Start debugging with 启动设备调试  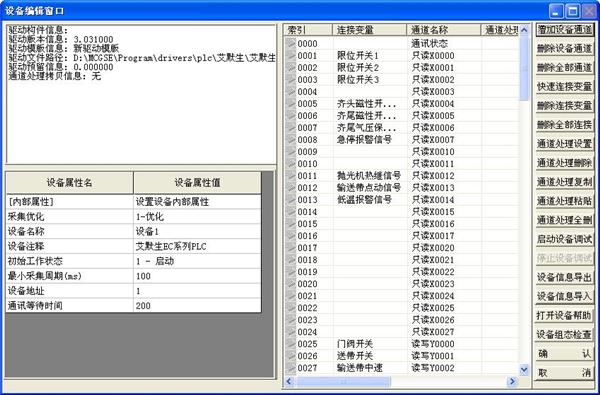(x=564, y=239)
